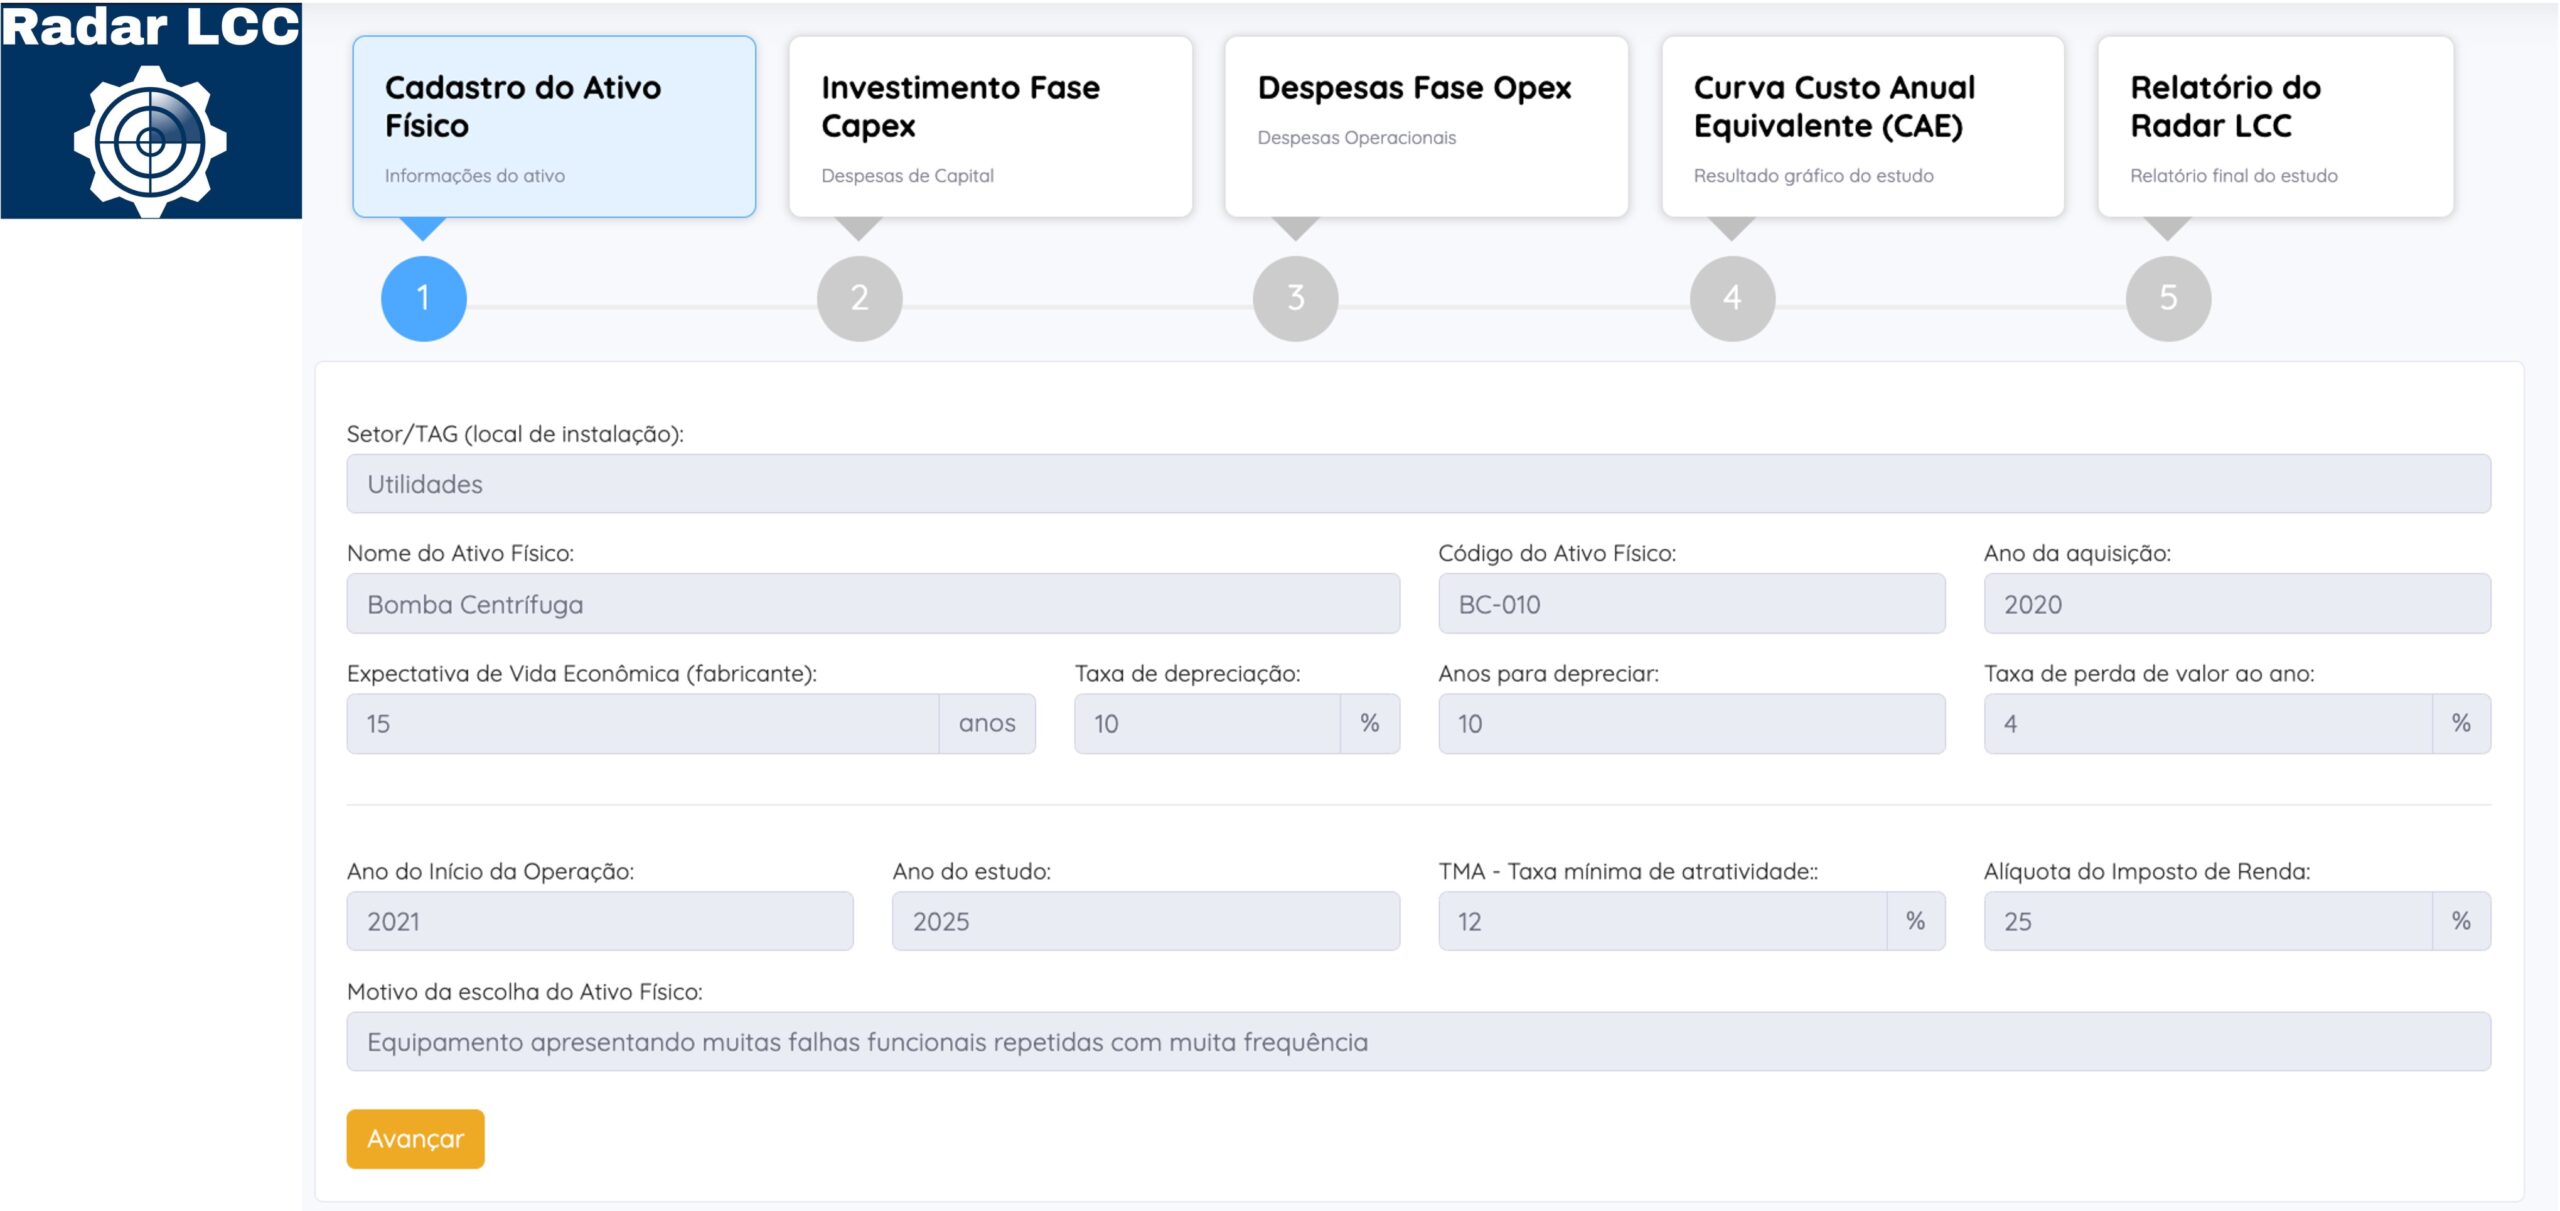Select step circle number 4

point(1732,298)
